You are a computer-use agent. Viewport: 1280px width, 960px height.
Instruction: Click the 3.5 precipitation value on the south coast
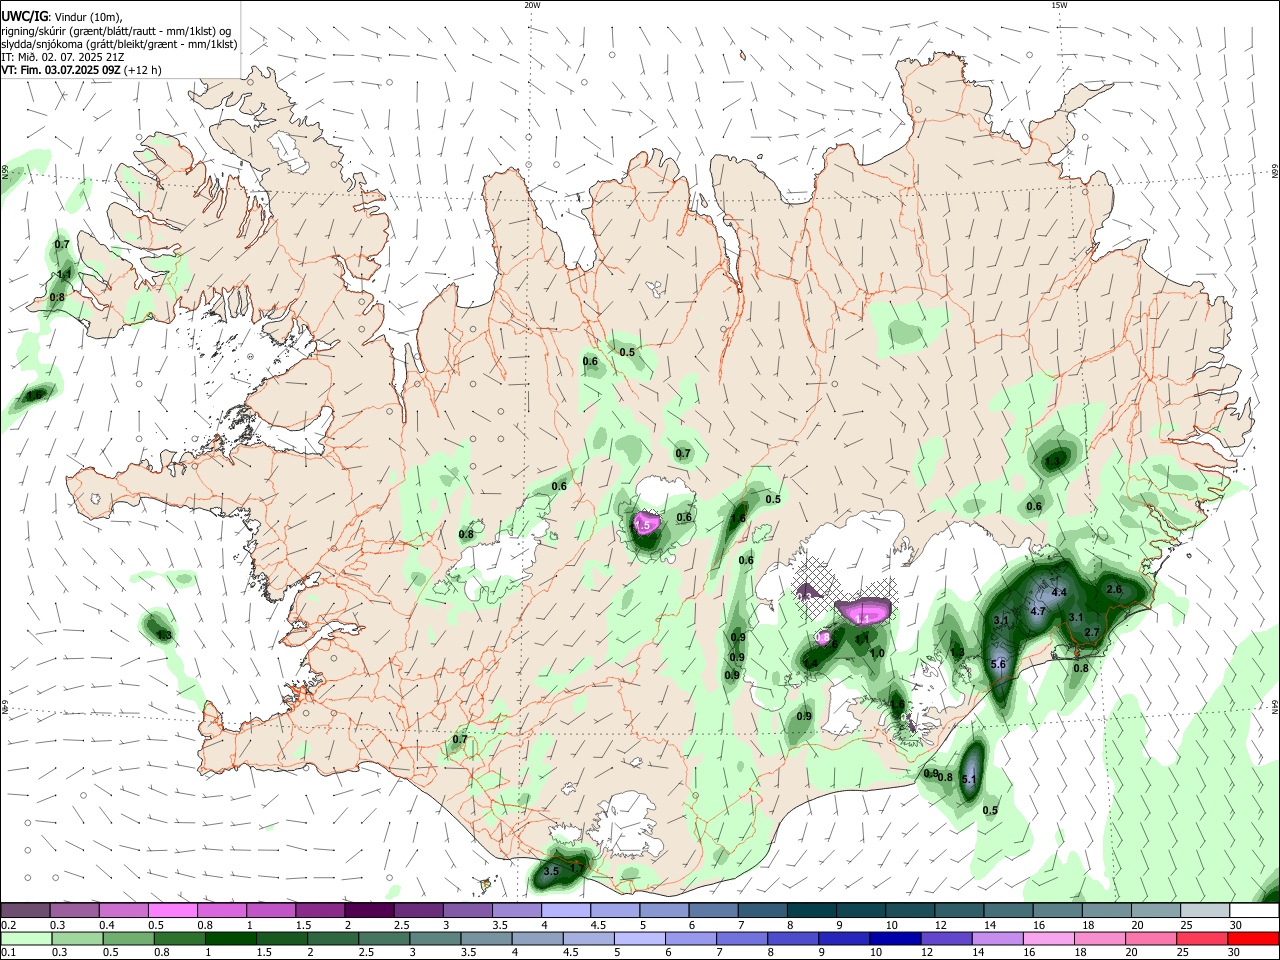click(550, 872)
